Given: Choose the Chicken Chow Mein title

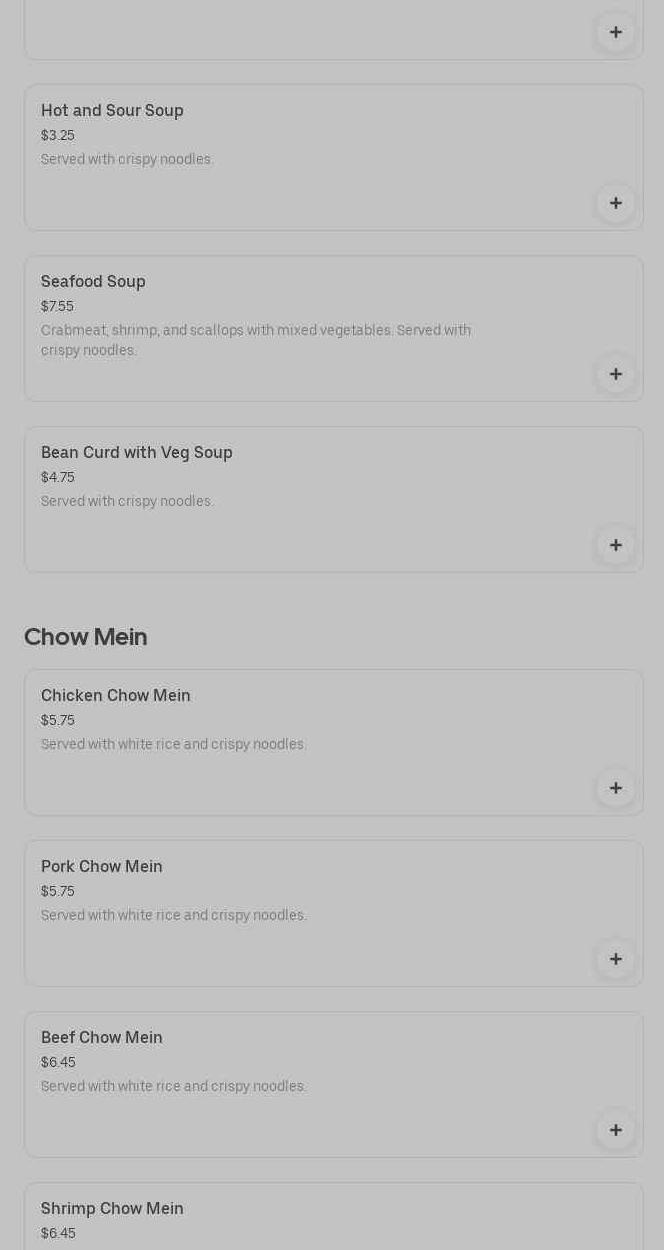Looking at the screenshot, I should point(115,696).
